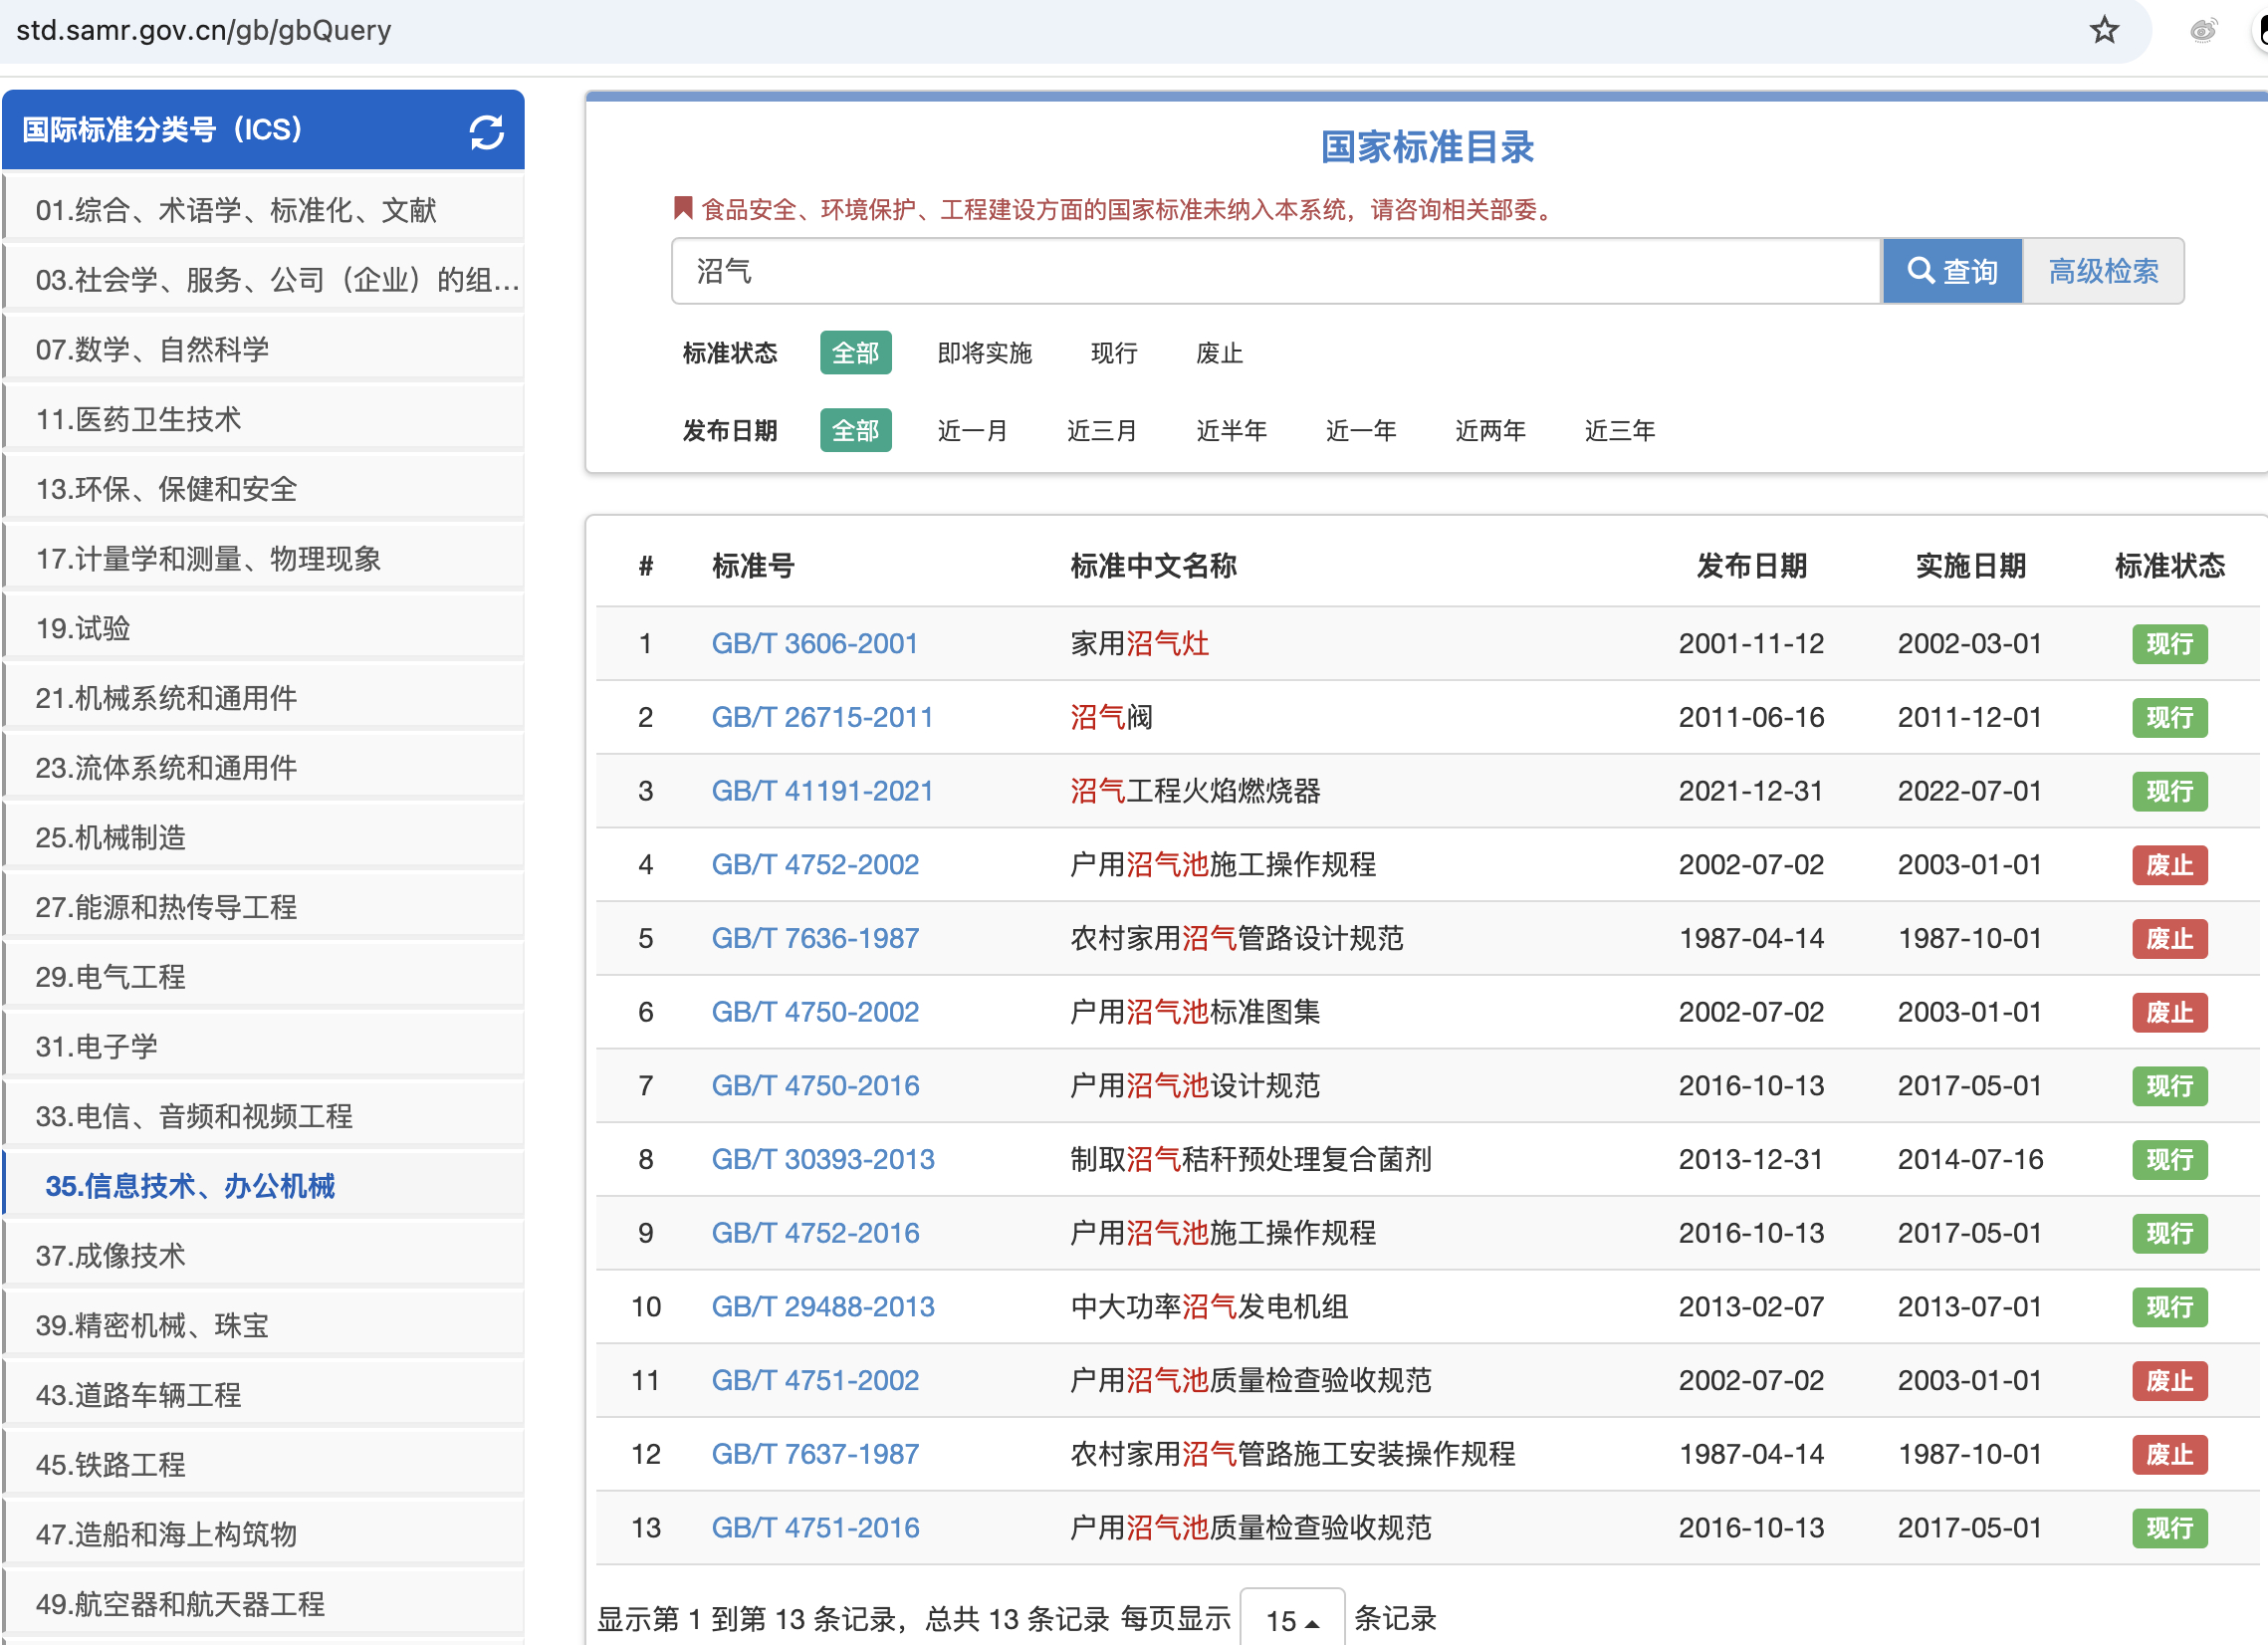2268x1645 pixels.
Task: Open category 31.电子学
Action: (264, 1046)
